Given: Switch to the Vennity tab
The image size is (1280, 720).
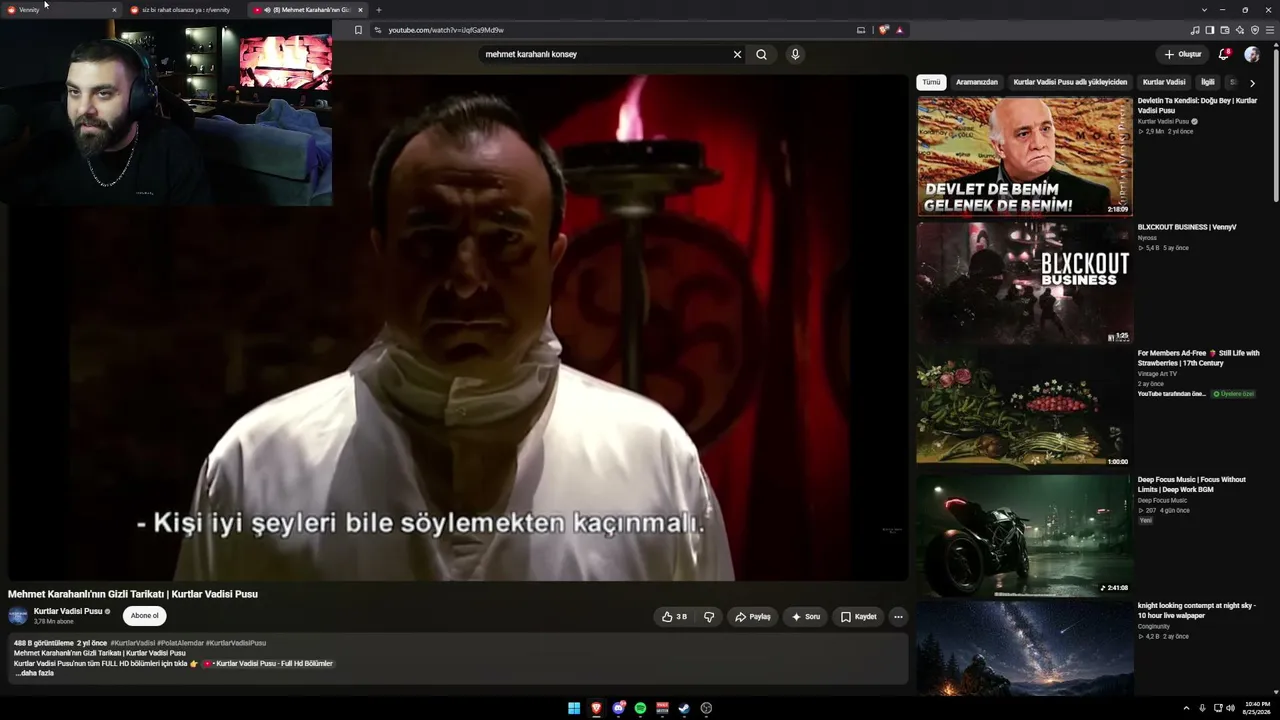Looking at the screenshot, I should pos(60,10).
